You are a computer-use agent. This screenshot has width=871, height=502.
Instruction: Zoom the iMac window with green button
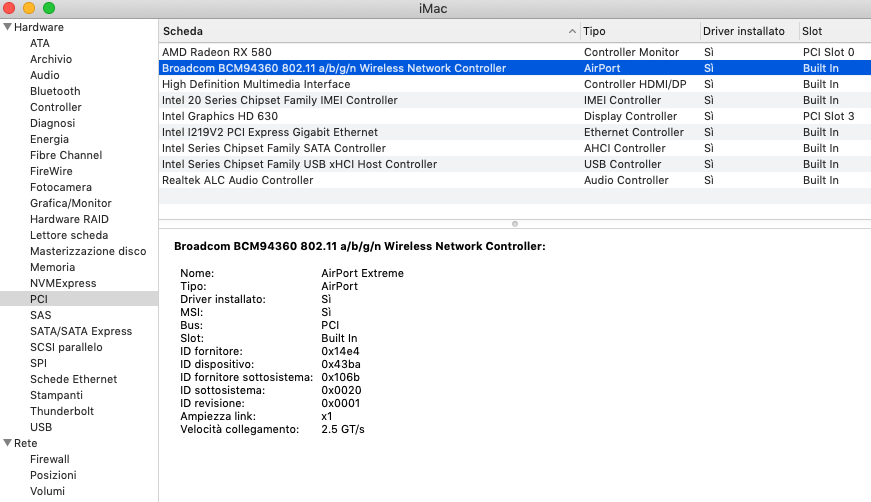(49, 8)
